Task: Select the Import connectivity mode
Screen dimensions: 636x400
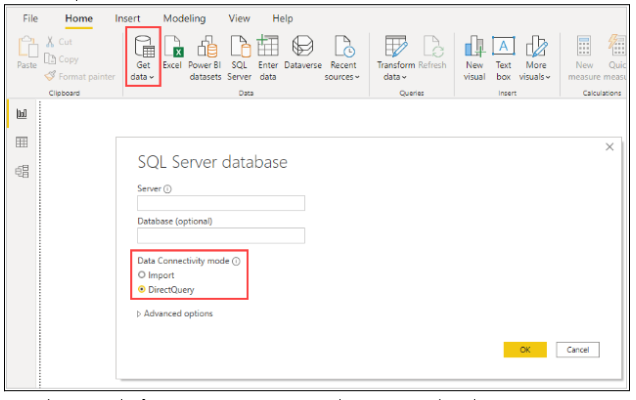Action: [142, 274]
